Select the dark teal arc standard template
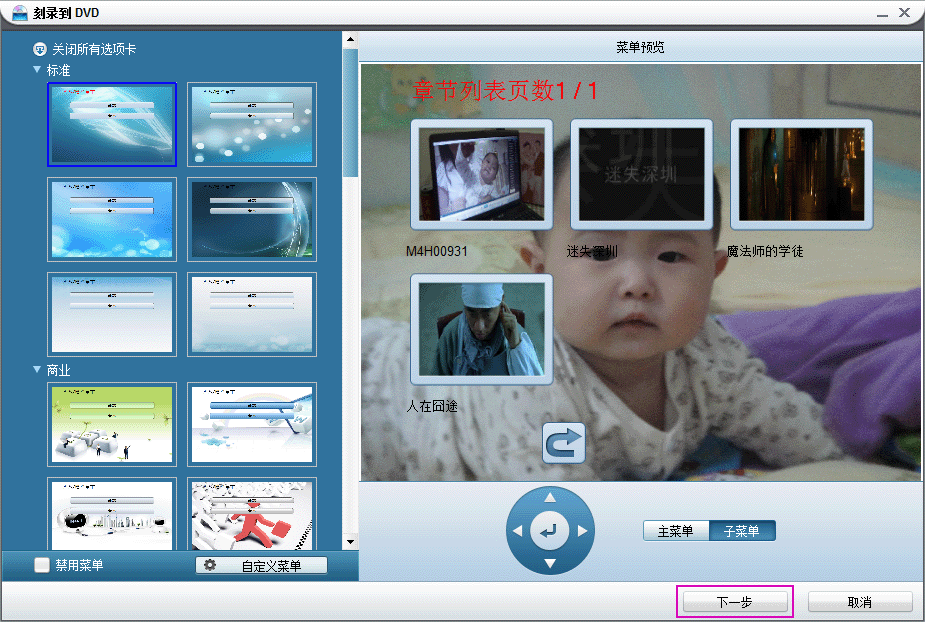925x622 pixels. coord(252,220)
